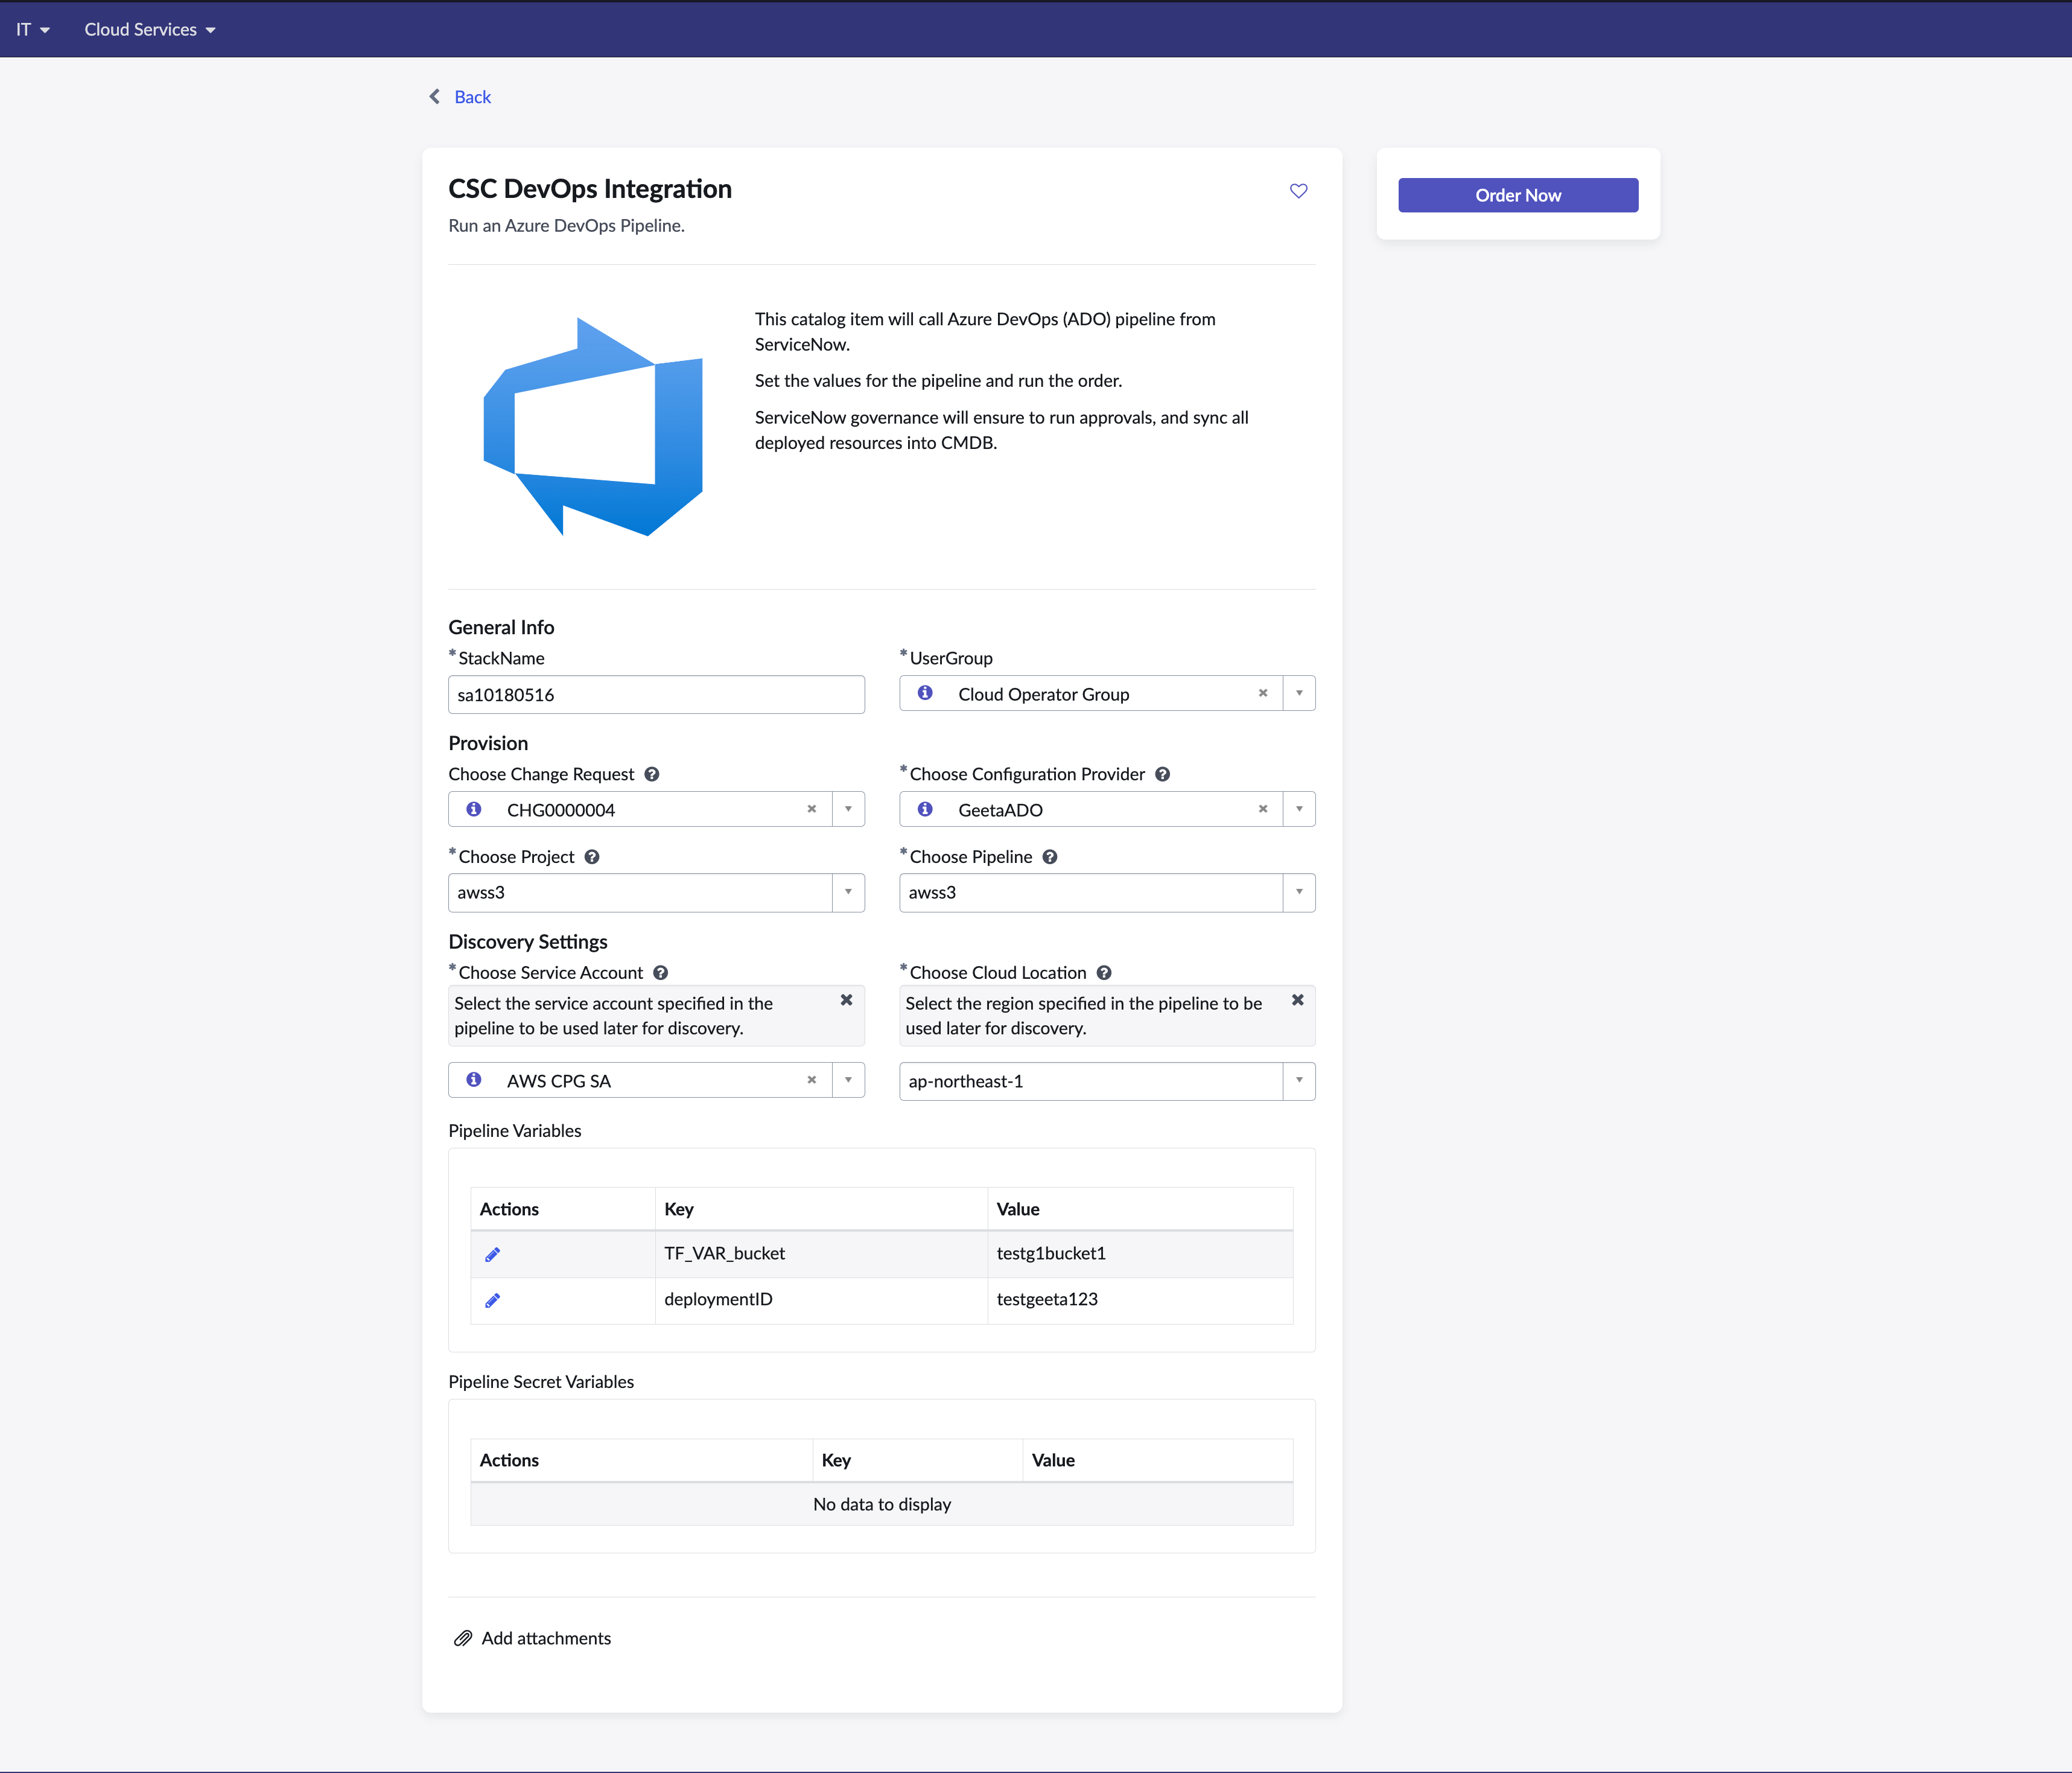Click the Order Now button
Viewport: 2072px width, 1773px height.
[1517, 195]
